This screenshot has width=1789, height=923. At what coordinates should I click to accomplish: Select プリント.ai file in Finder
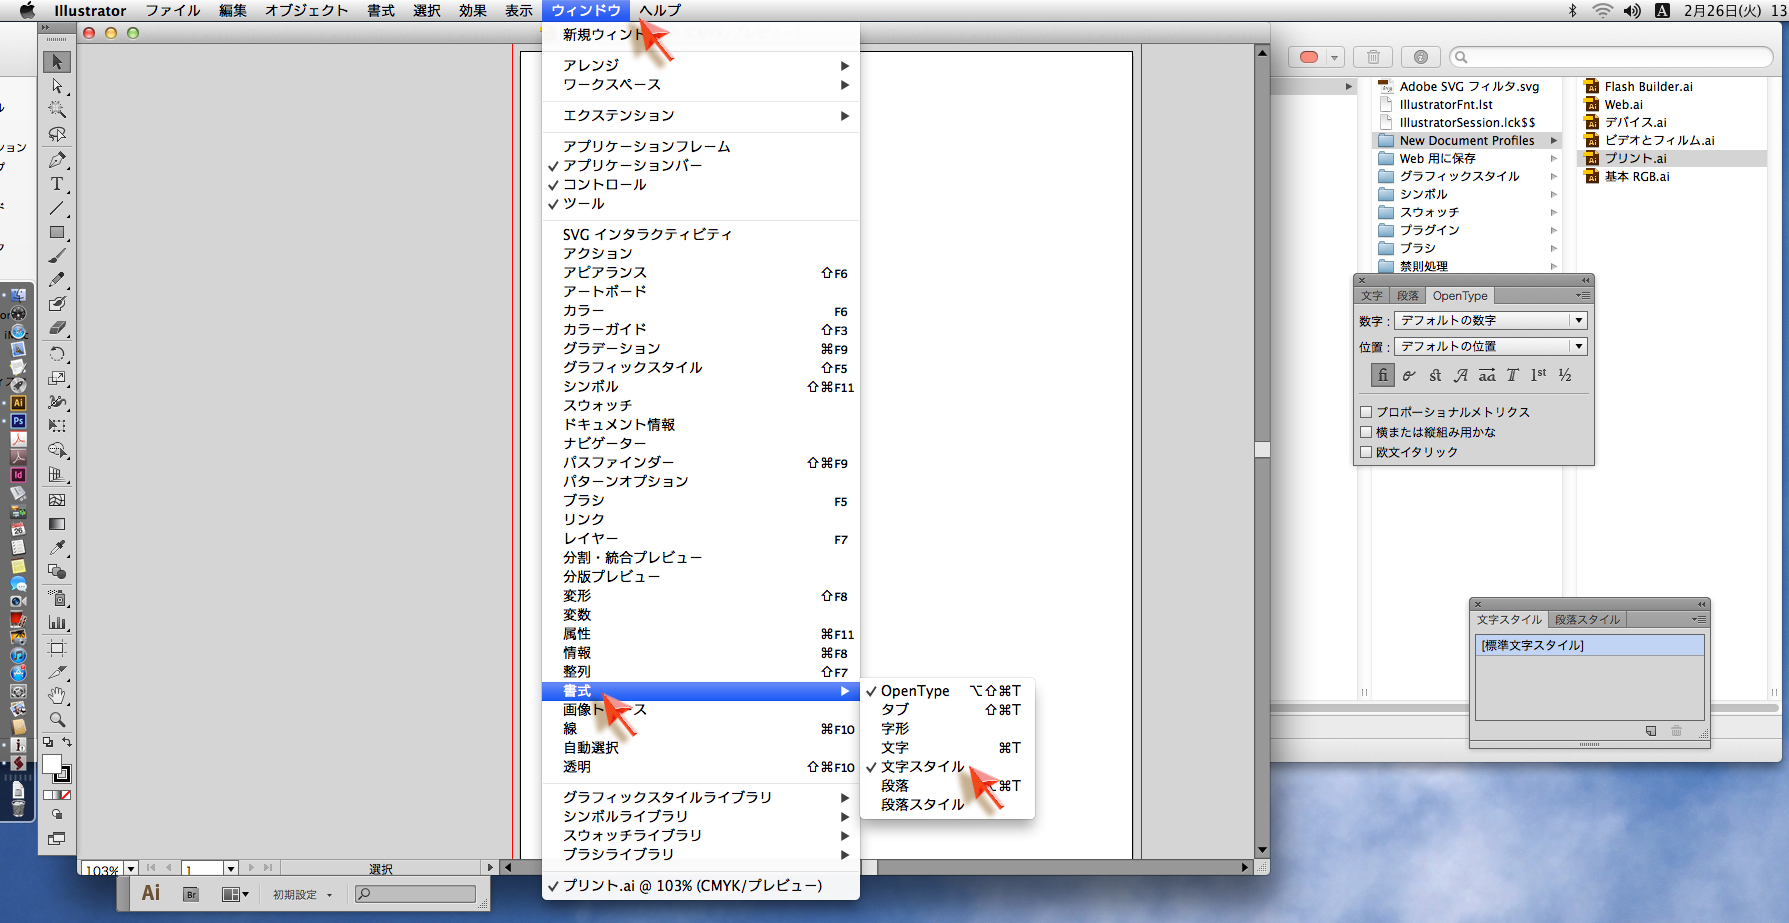[x=1672, y=159]
